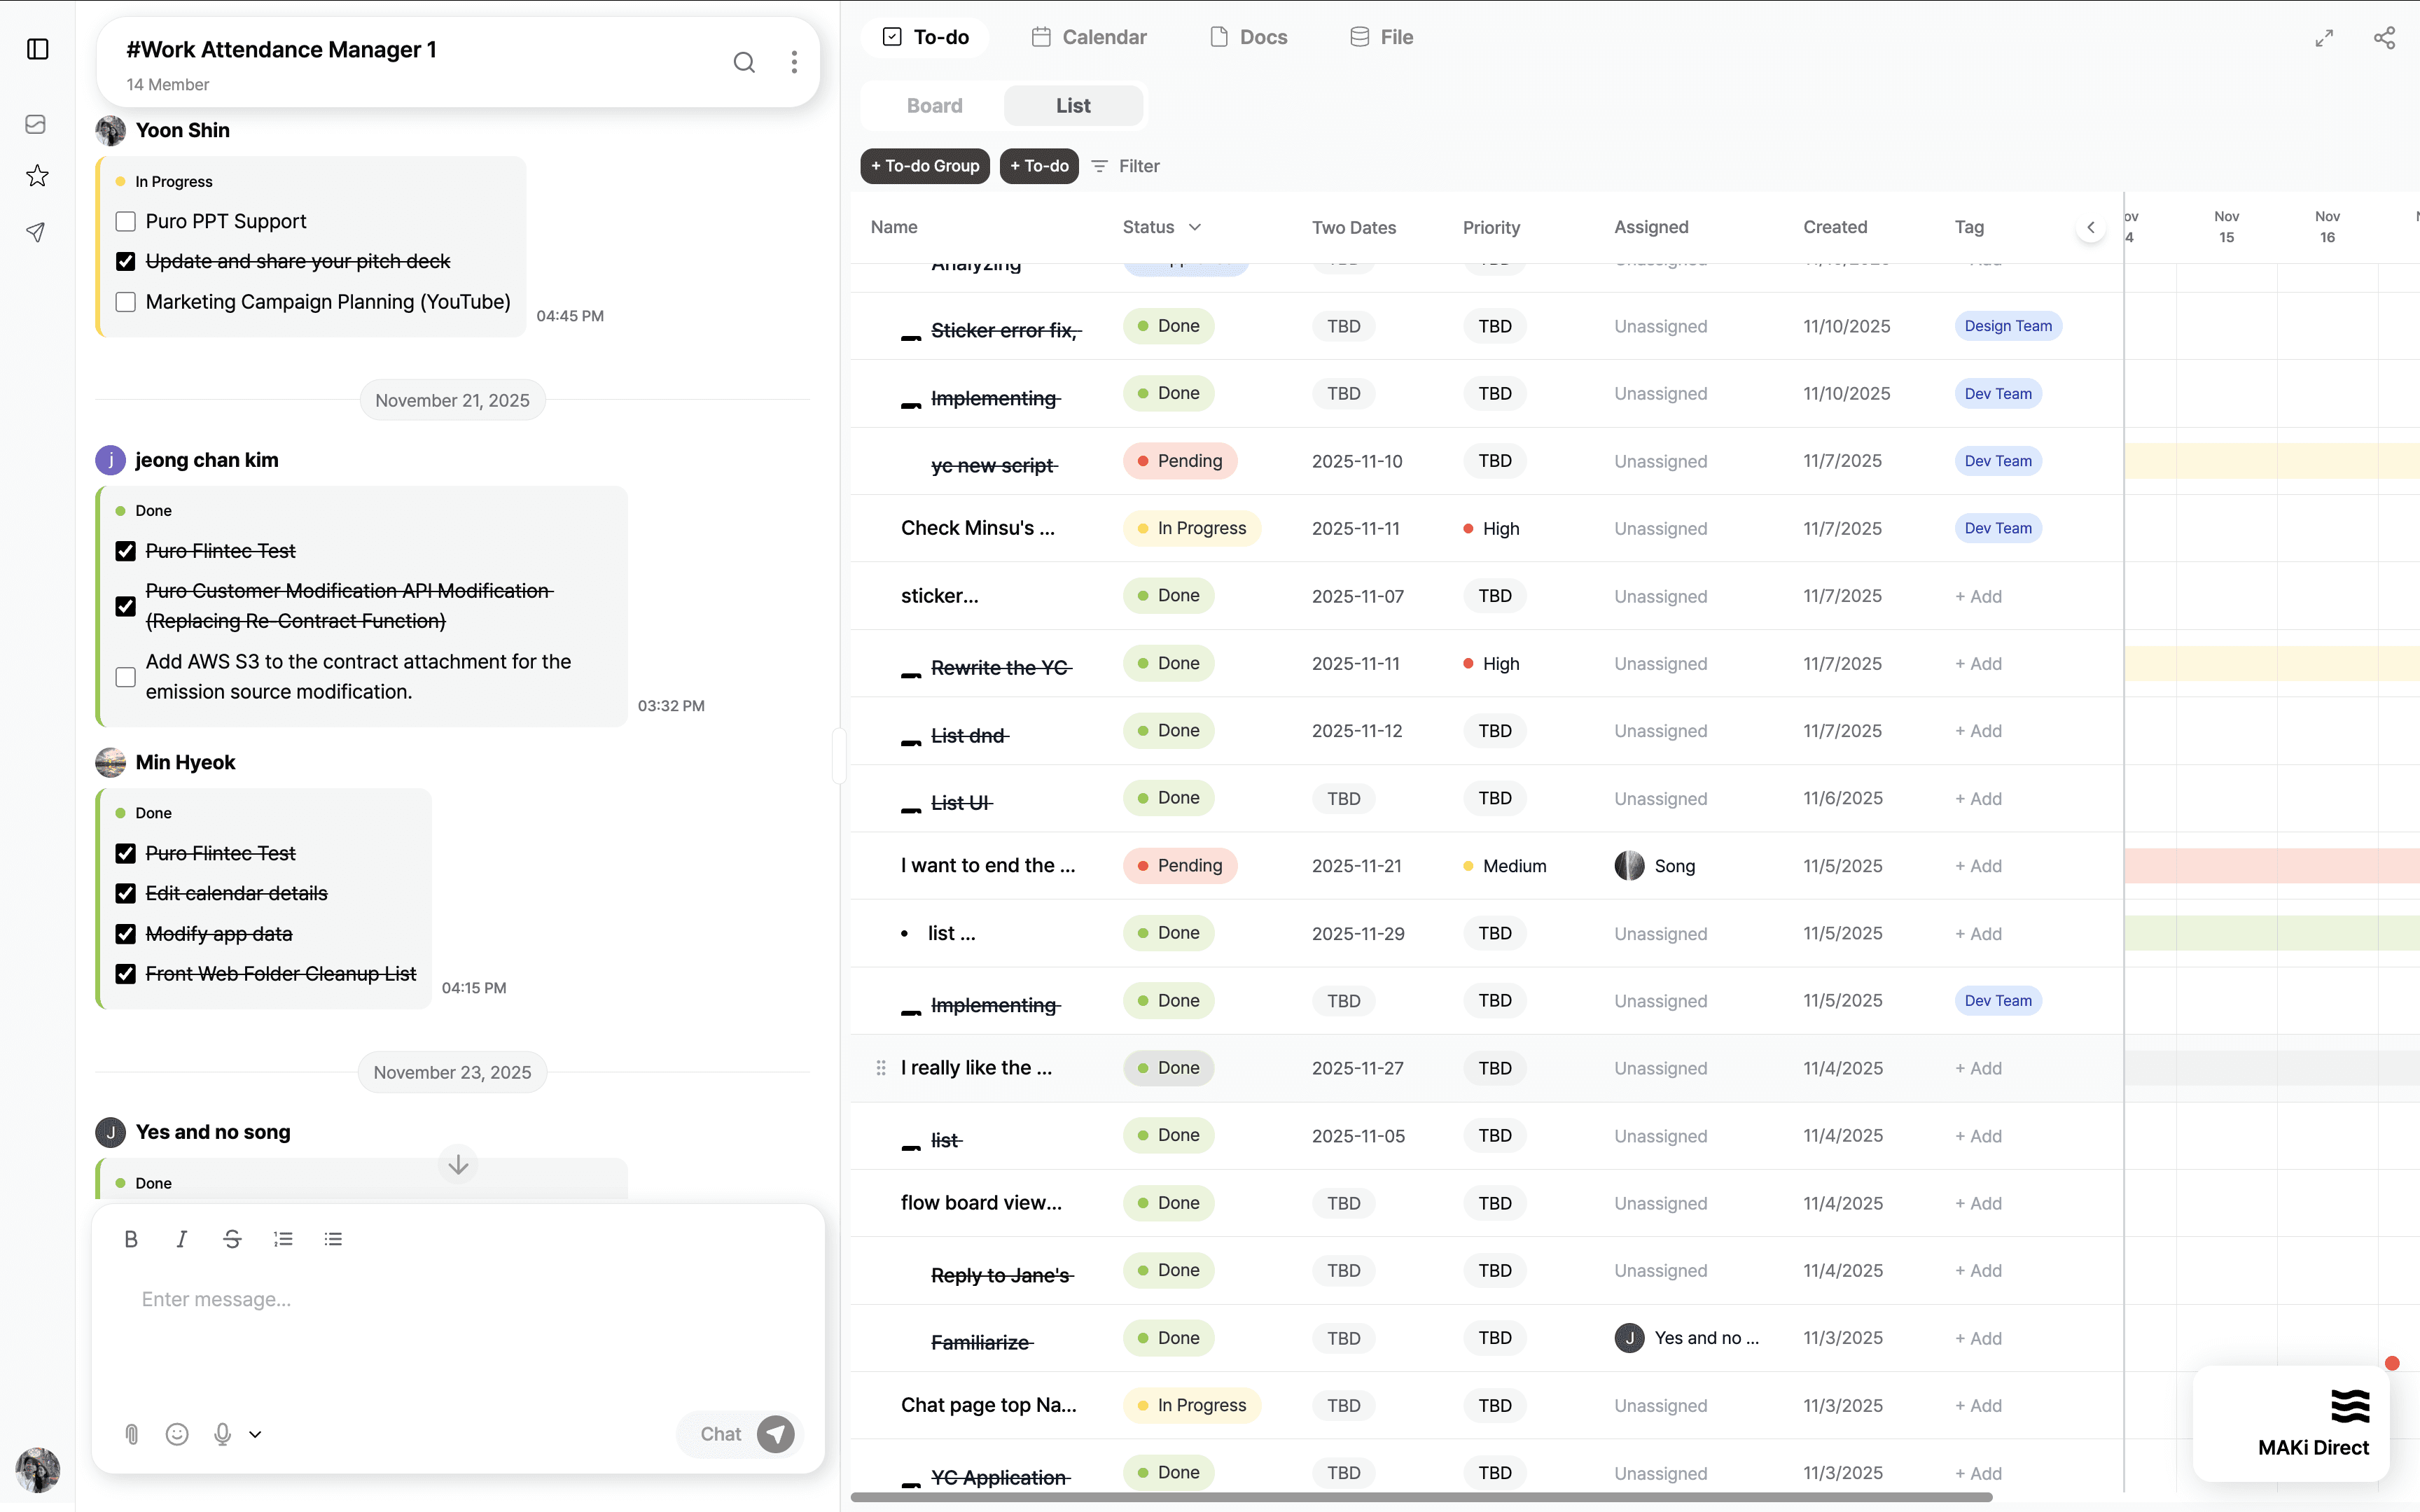Screen dimensions: 2420x1512
Task: Open the emoji picker icon
Action: (x=177, y=1434)
